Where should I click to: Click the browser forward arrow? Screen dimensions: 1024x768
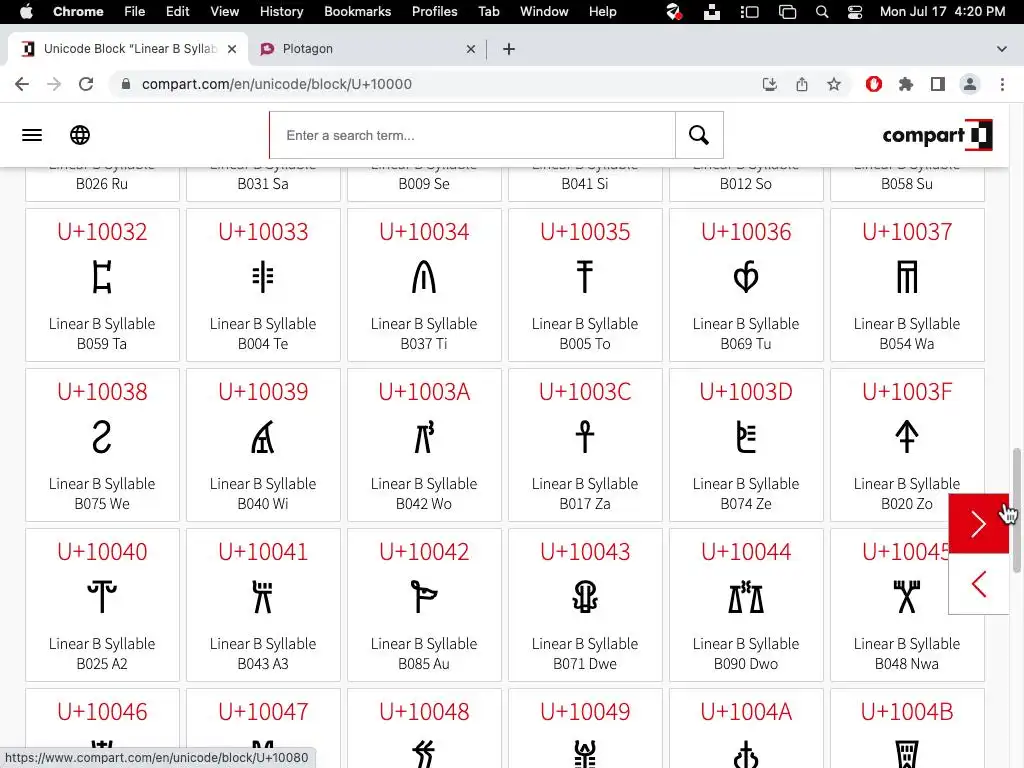point(54,84)
